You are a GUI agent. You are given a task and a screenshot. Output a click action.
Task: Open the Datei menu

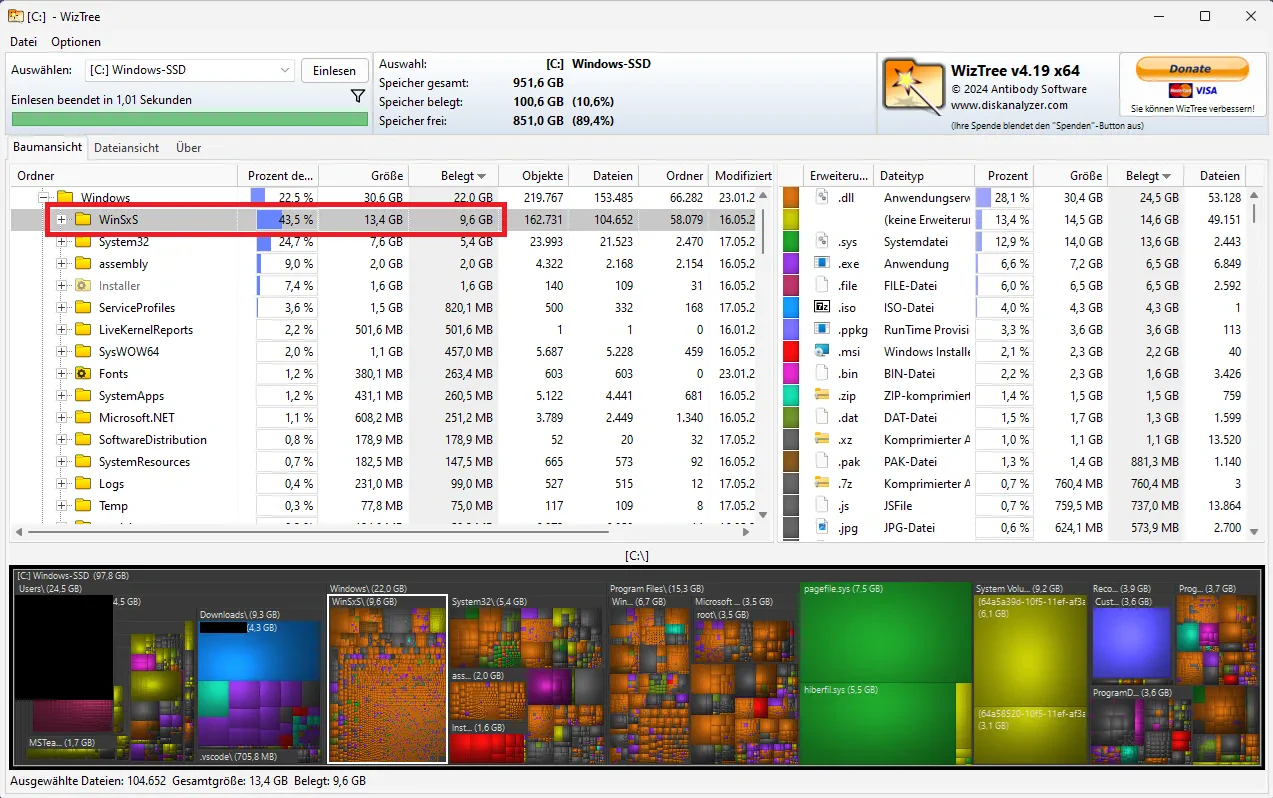click(x=24, y=42)
